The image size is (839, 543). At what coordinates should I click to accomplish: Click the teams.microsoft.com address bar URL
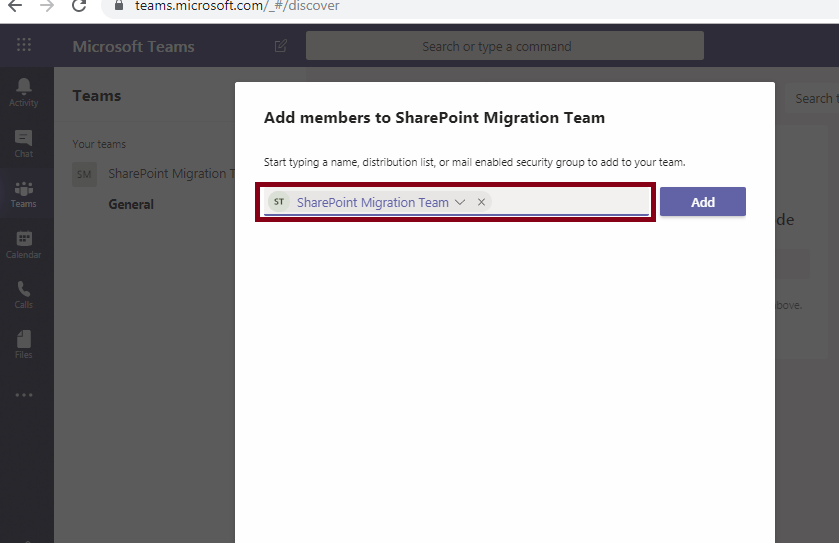(237, 6)
